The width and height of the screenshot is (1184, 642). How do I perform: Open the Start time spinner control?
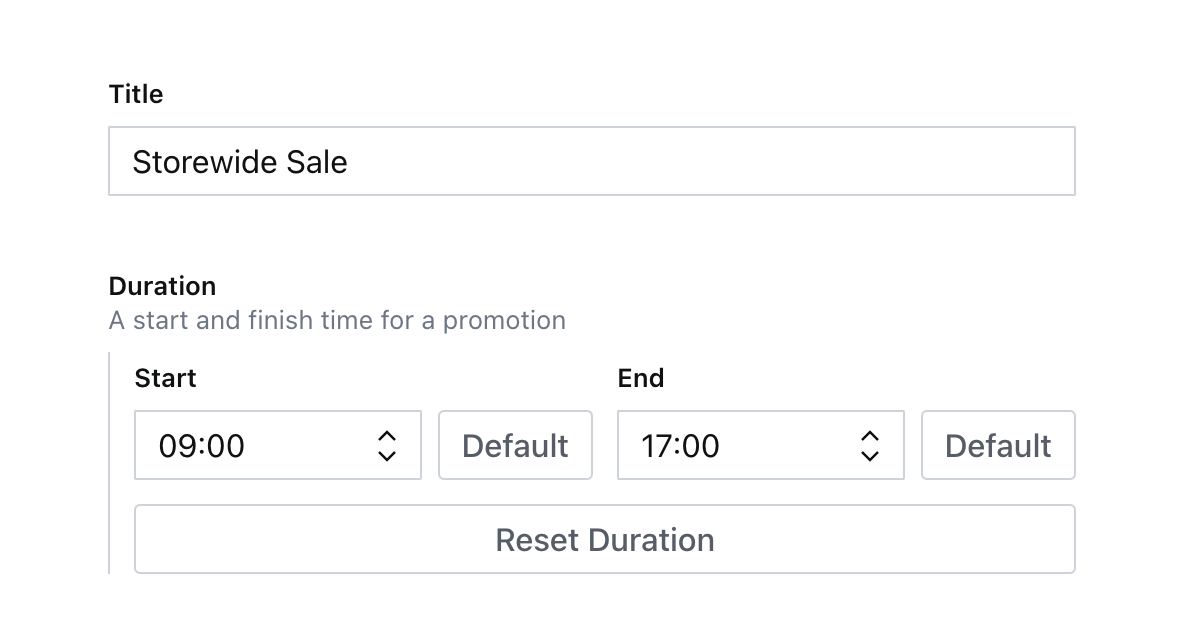[x=386, y=445]
